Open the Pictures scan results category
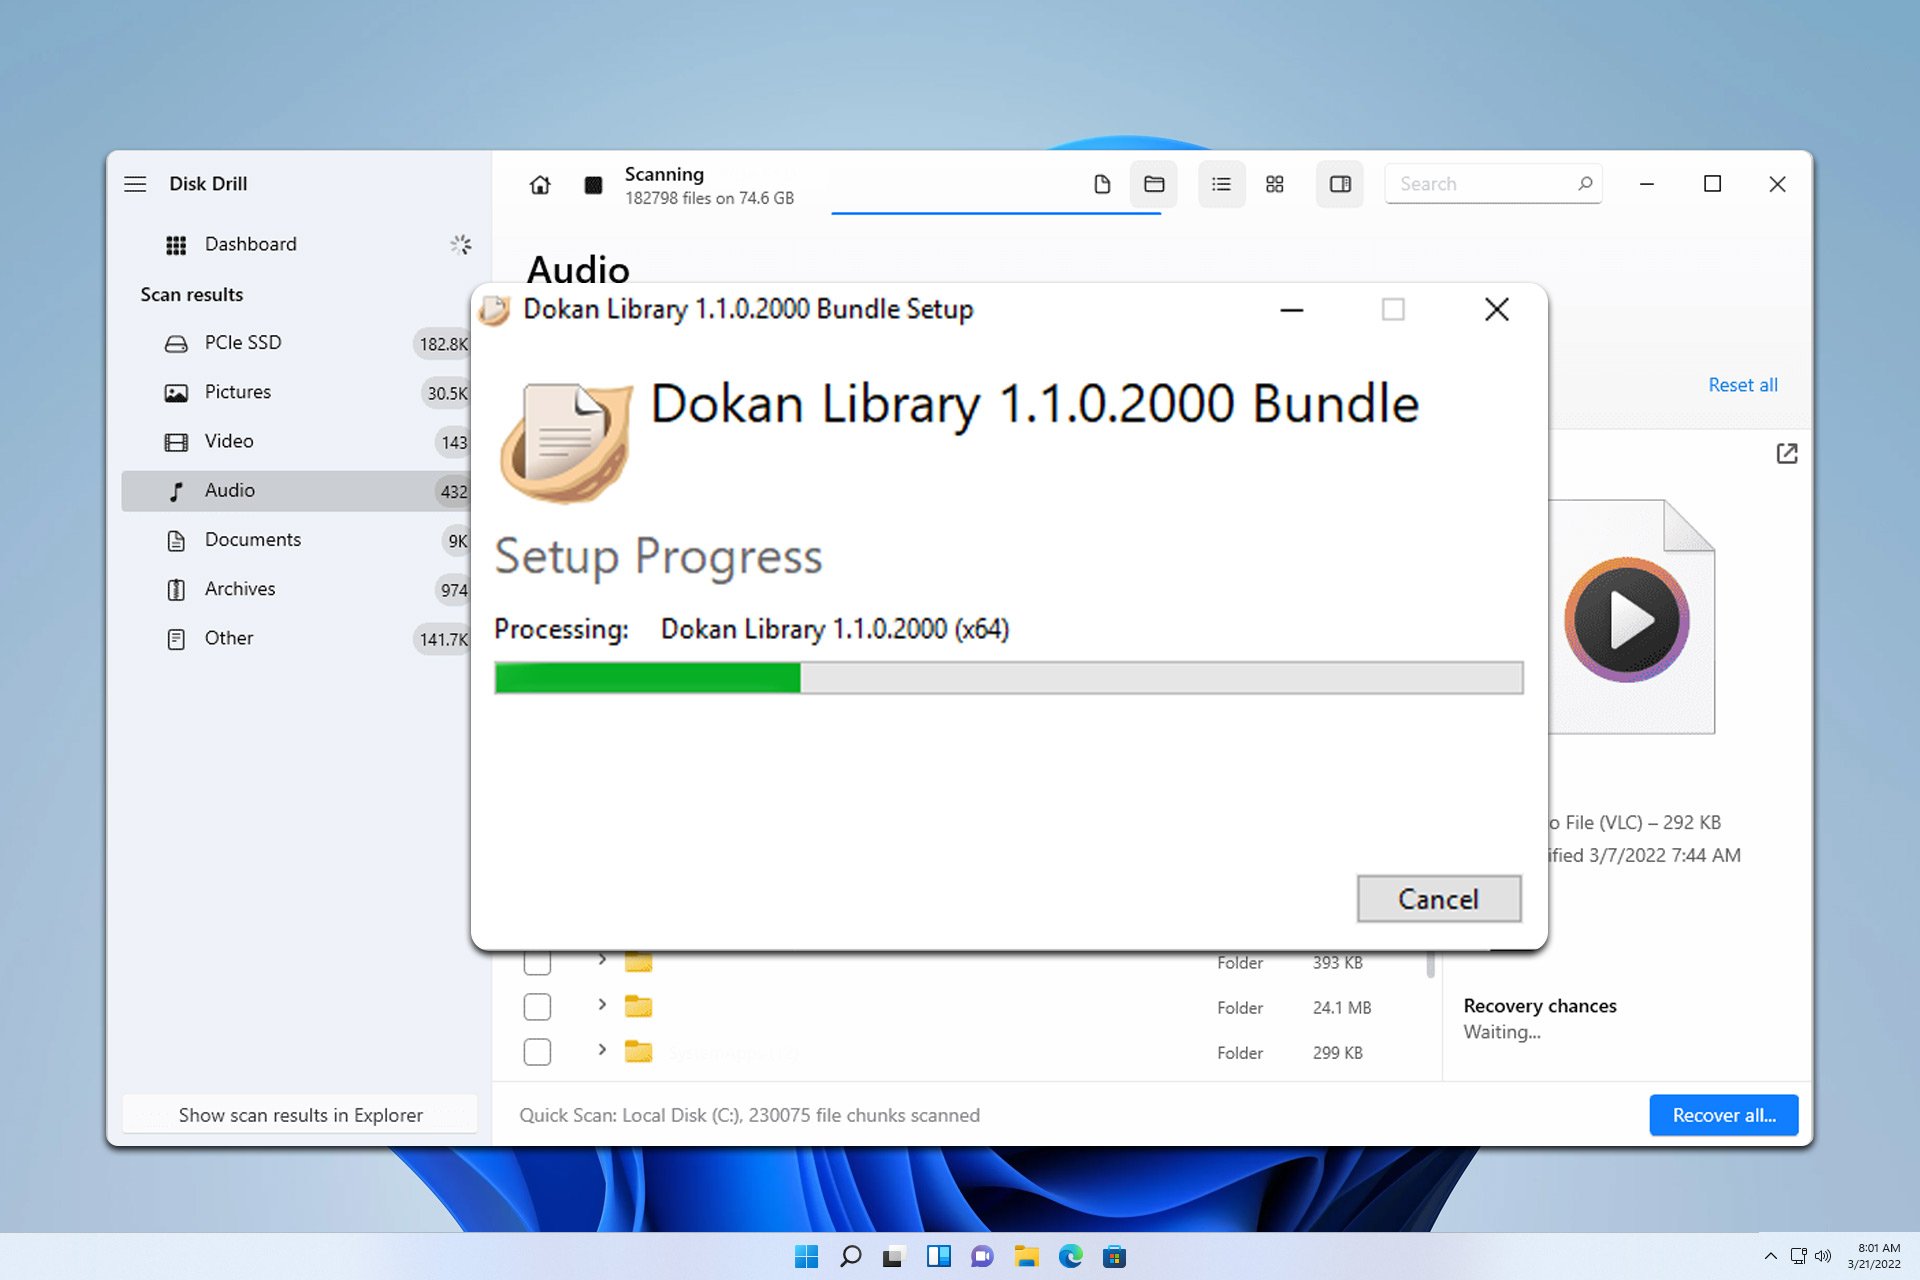The height and width of the screenshot is (1280, 1920). tap(237, 391)
